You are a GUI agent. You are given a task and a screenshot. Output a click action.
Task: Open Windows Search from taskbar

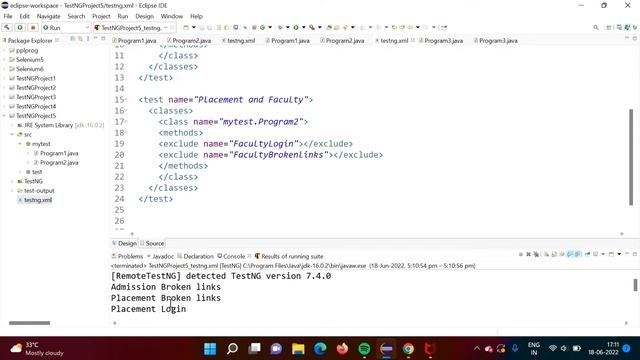232,349
